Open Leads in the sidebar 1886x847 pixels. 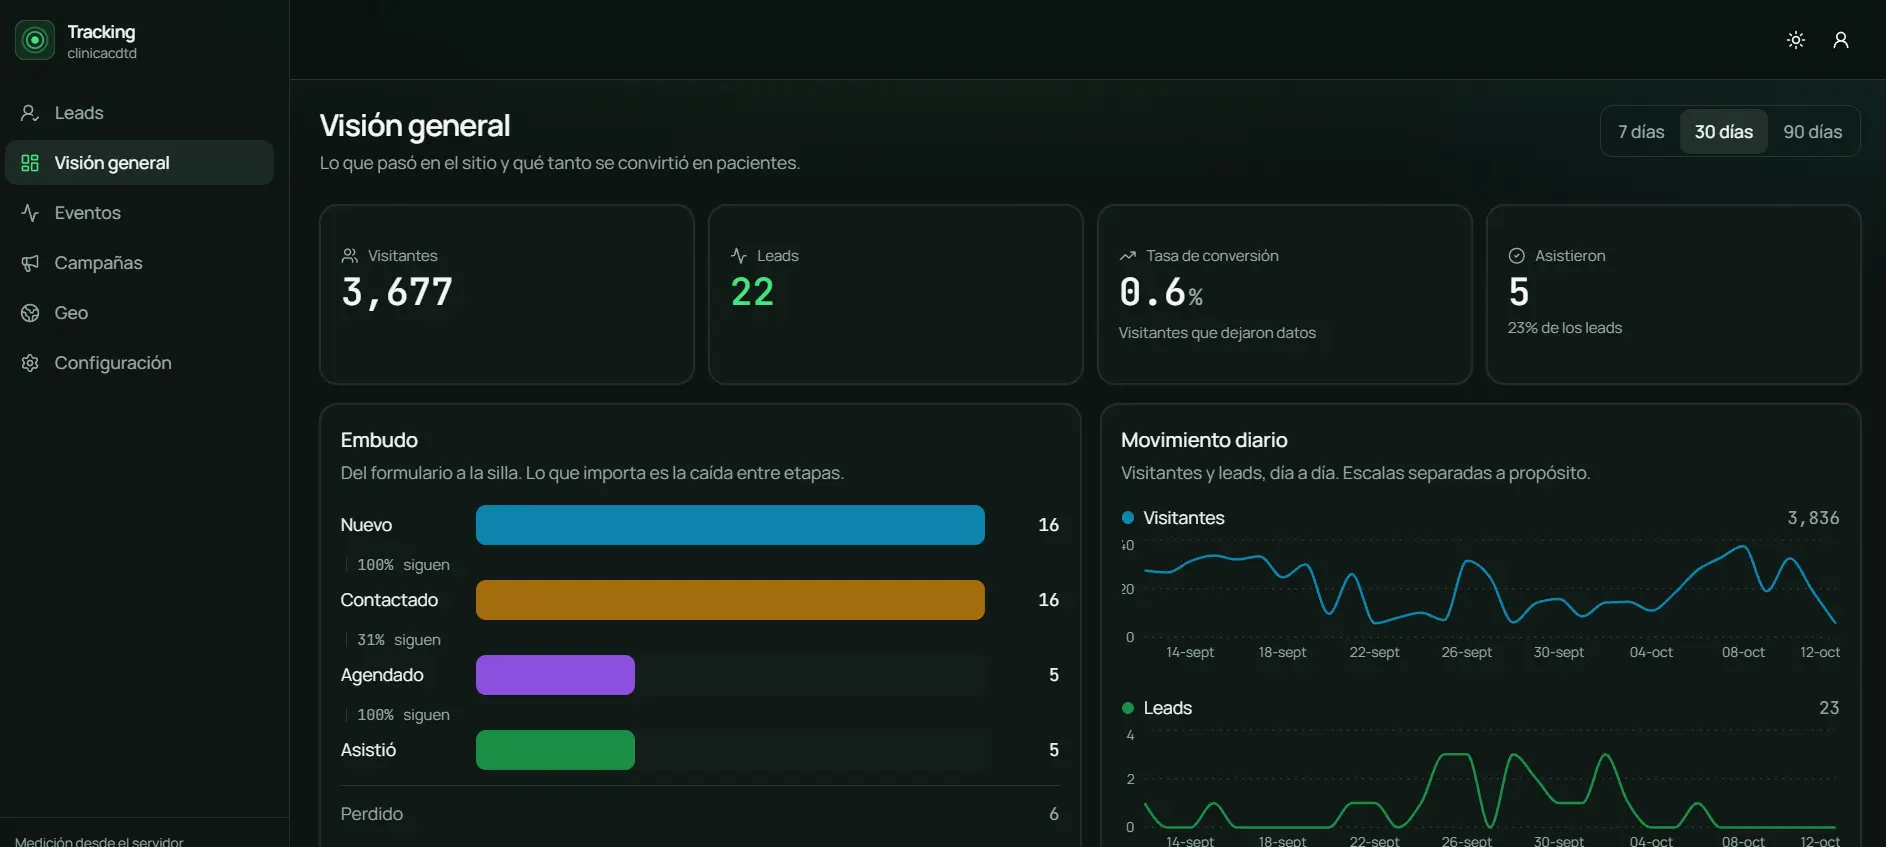pyautogui.click(x=139, y=113)
